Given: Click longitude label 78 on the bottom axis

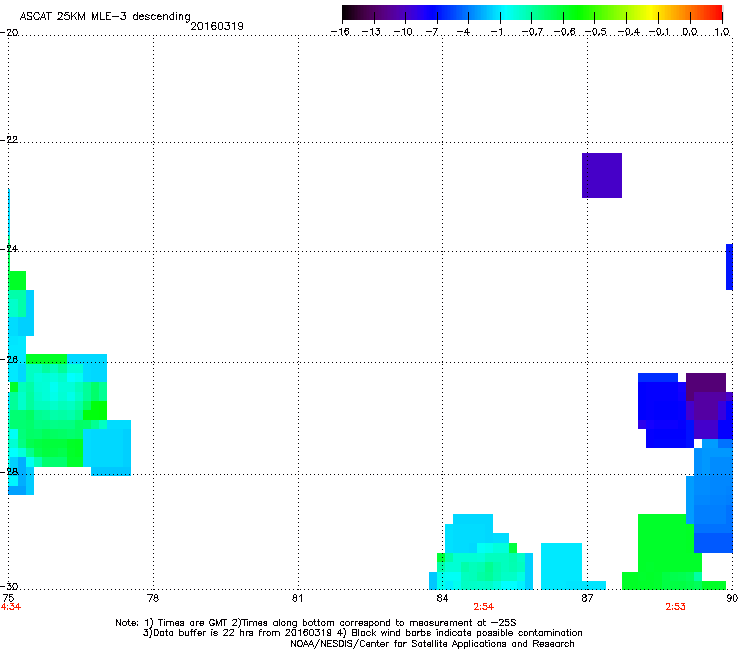Looking at the screenshot, I should pyautogui.click(x=153, y=598).
